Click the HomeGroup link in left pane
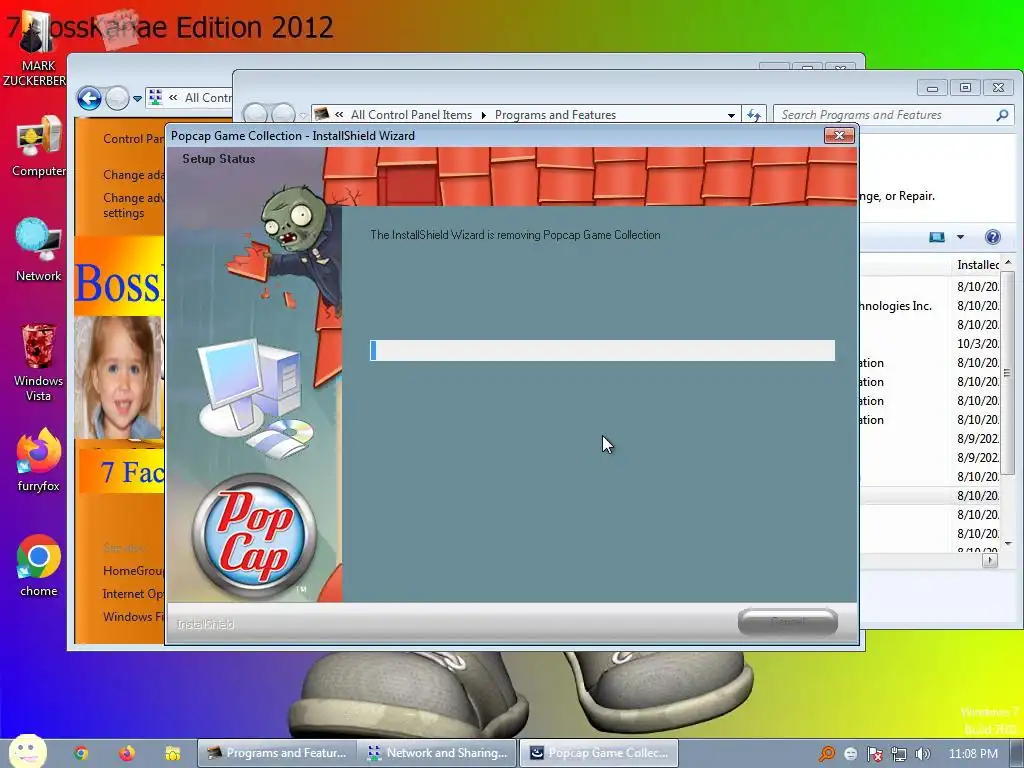The height and width of the screenshot is (768, 1024). 133,571
